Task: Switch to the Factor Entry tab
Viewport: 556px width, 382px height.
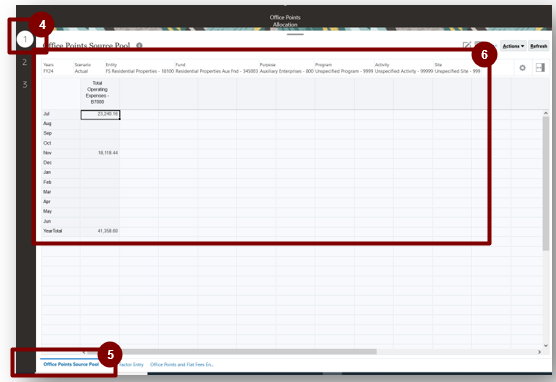Action: (132, 365)
